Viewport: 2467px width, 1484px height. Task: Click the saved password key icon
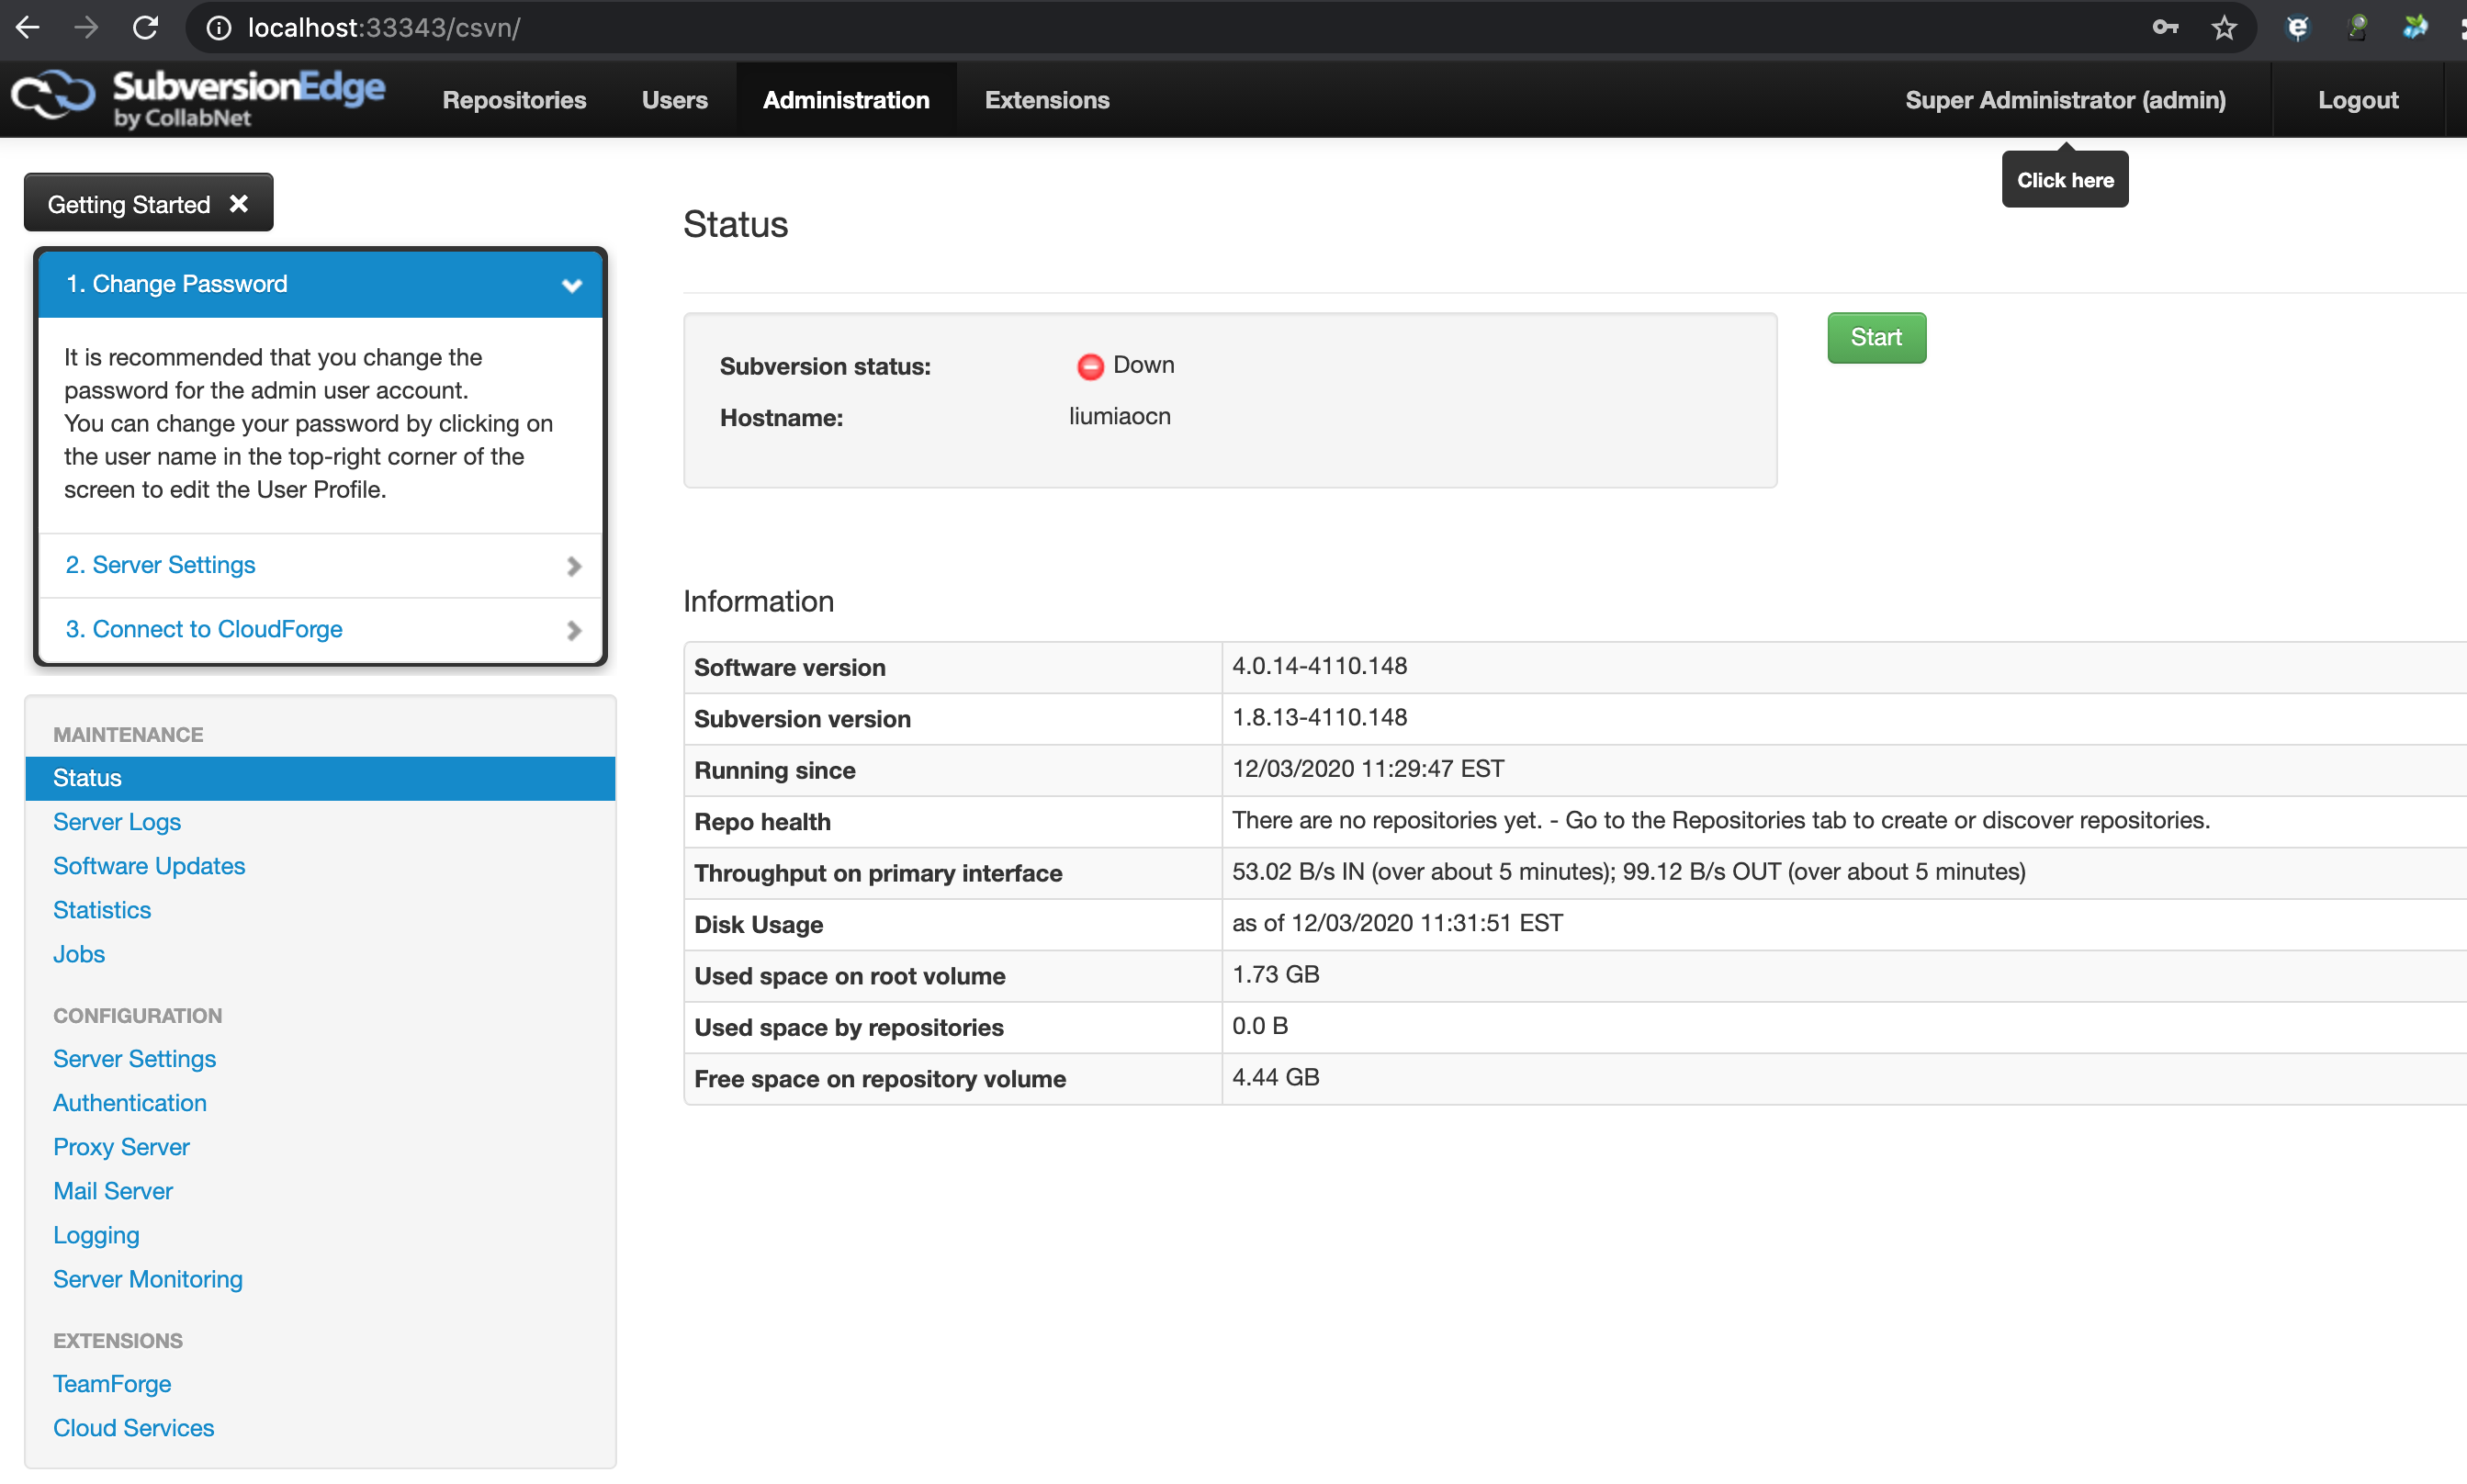(x=2165, y=27)
